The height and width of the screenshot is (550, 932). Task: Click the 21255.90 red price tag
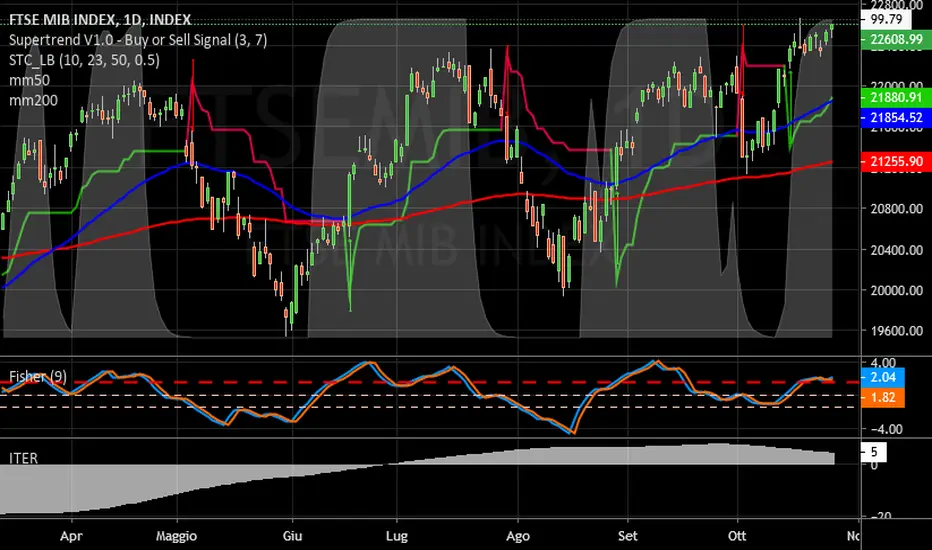(896, 161)
